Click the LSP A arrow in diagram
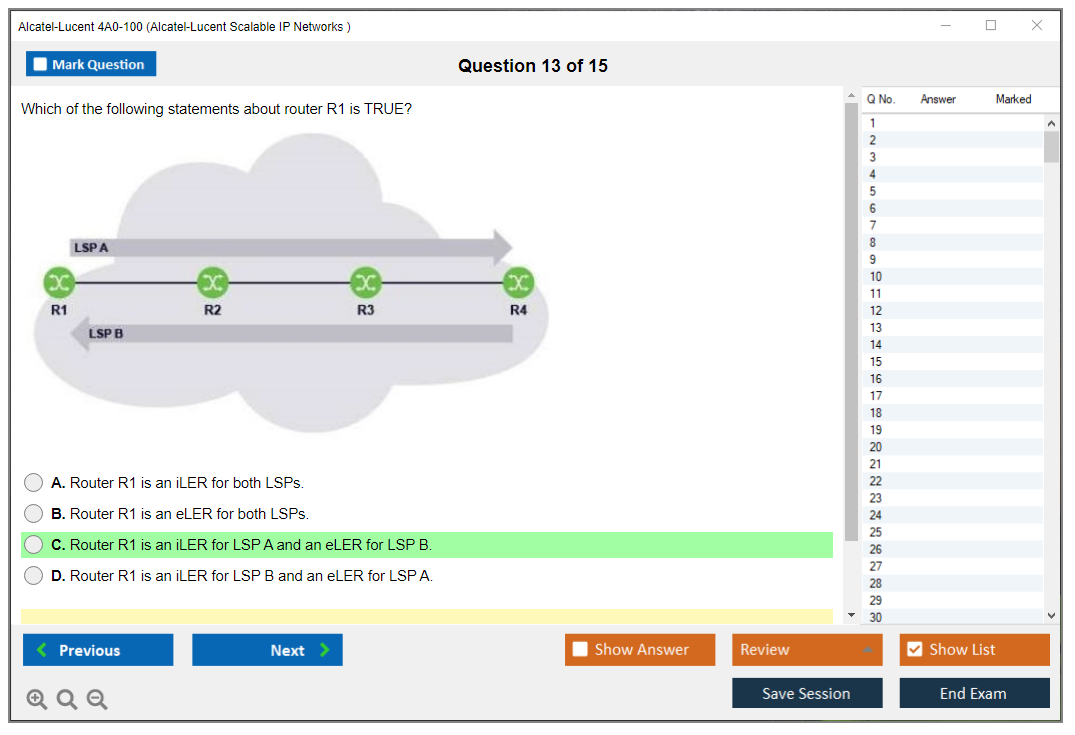The image size is (1075, 735). click(x=290, y=247)
